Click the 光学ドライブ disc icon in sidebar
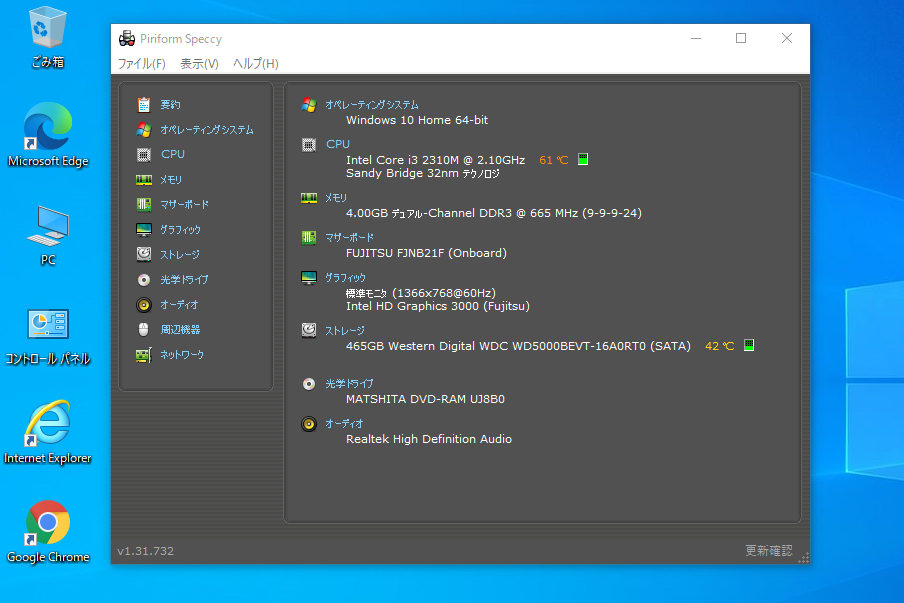Viewport: 904px width, 603px height. pyautogui.click(x=144, y=280)
